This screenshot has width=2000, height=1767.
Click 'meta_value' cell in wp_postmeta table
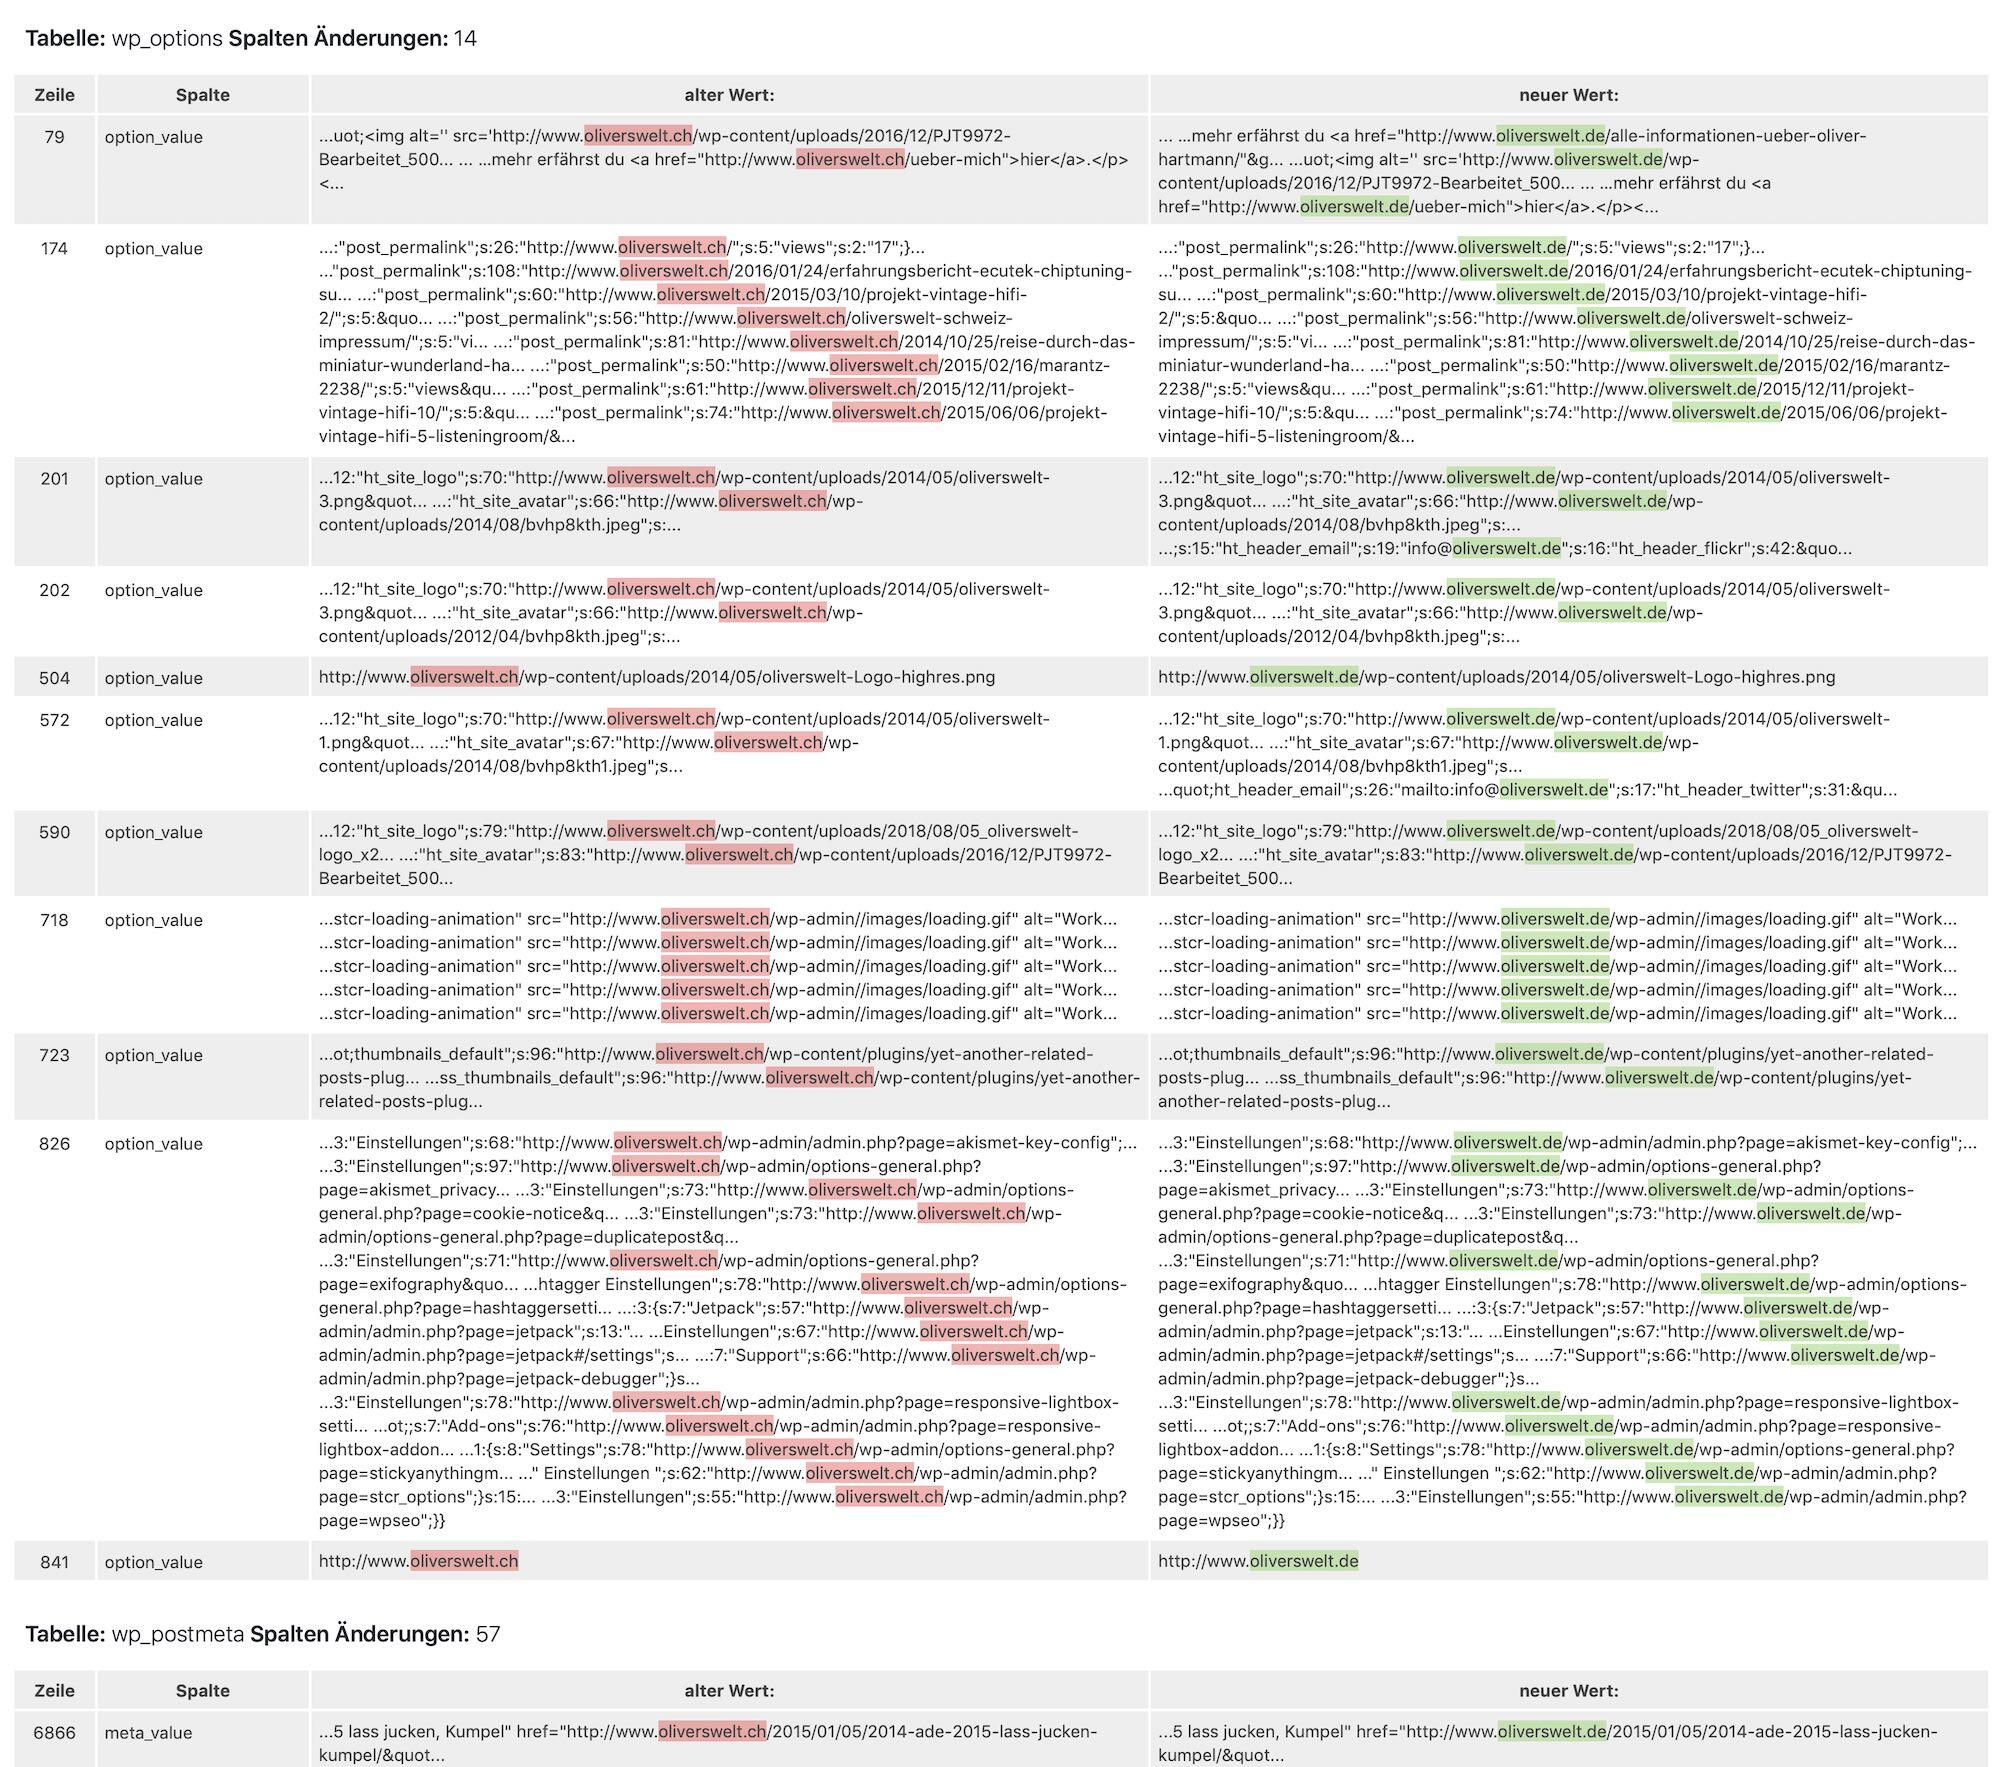(x=148, y=1733)
